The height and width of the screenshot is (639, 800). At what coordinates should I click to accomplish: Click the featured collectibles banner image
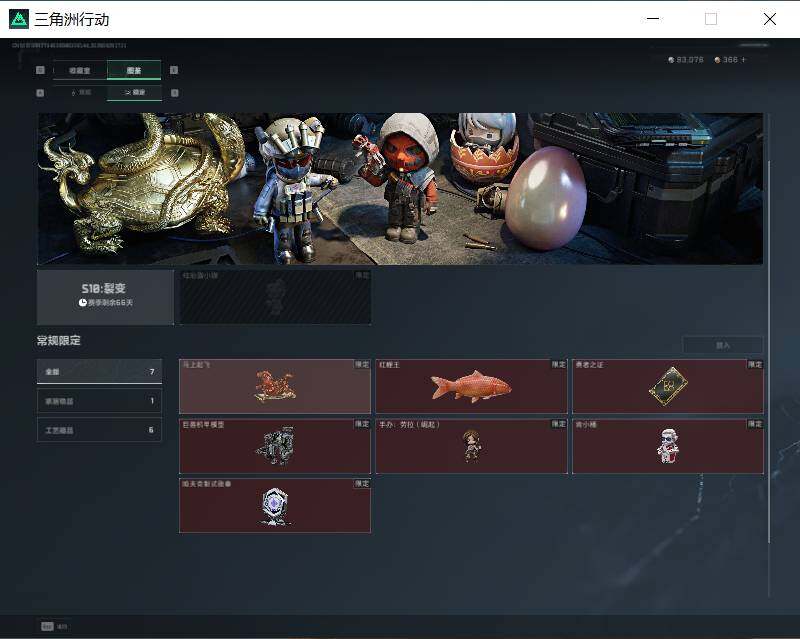pos(400,188)
